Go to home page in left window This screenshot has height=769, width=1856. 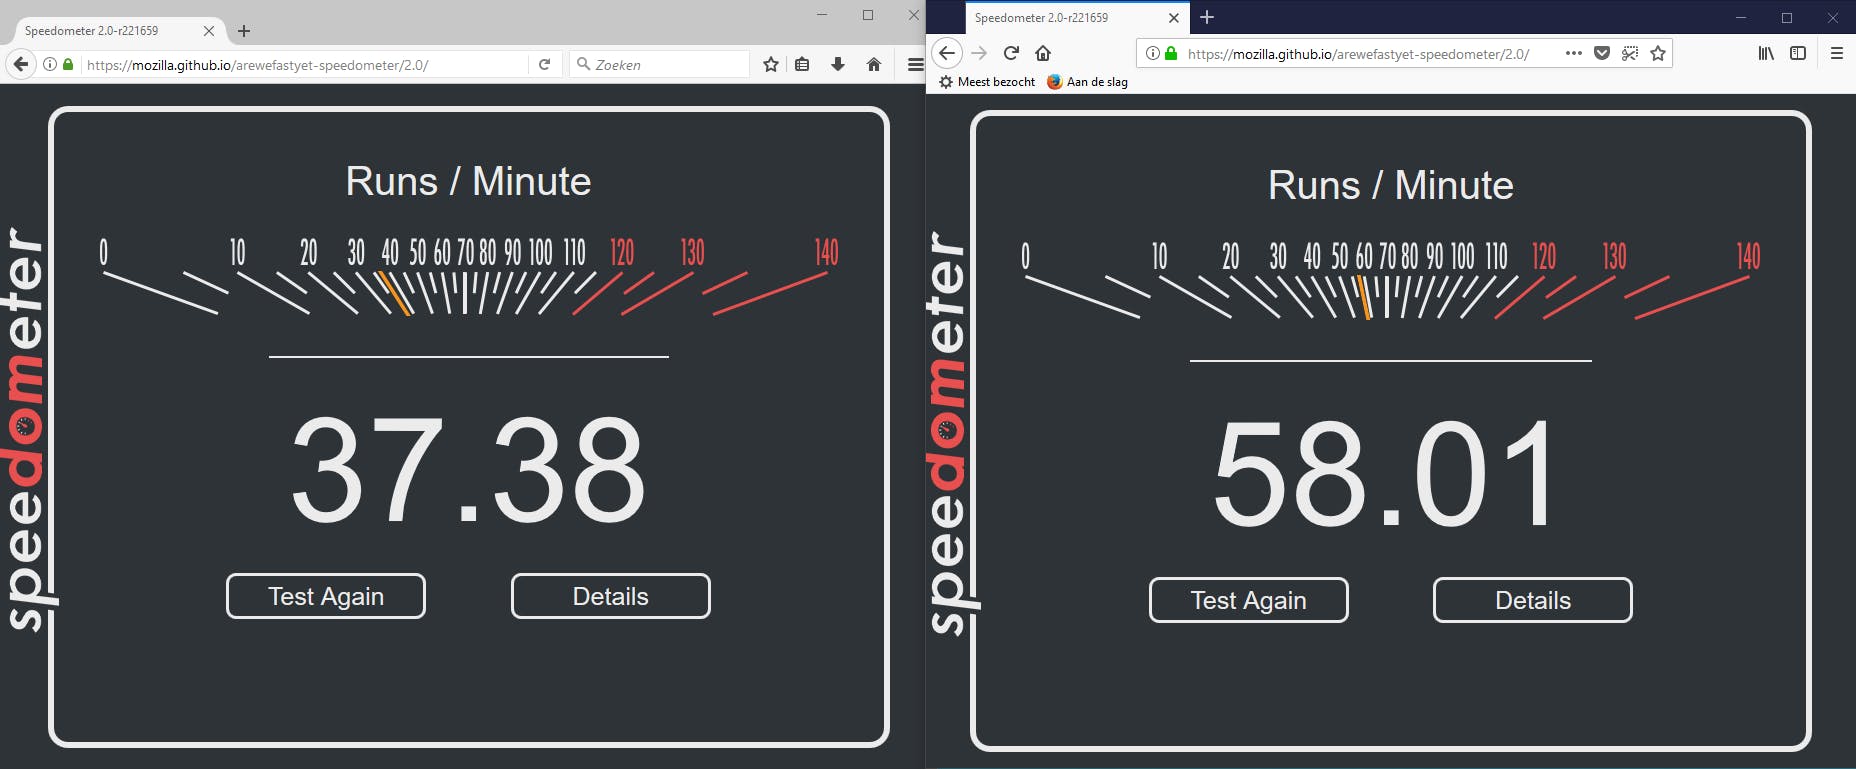click(874, 65)
